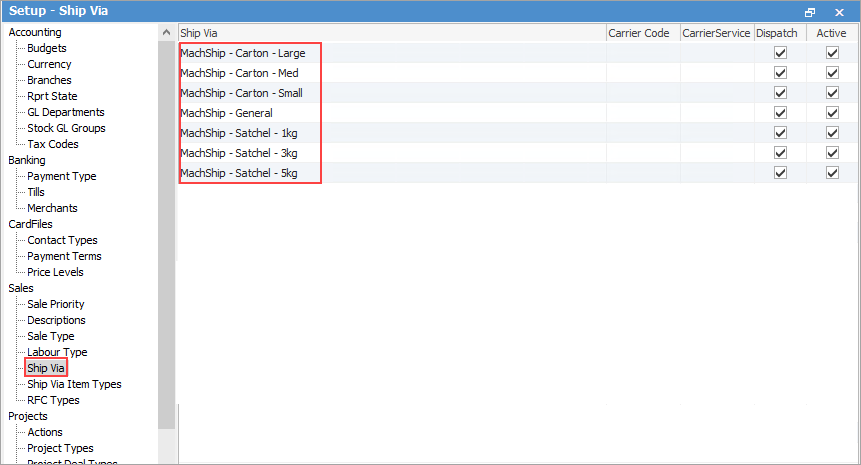Toggle Active for MachShip - Carton - Med
The image size is (861, 465).
pyautogui.click(x=832, y=73)
